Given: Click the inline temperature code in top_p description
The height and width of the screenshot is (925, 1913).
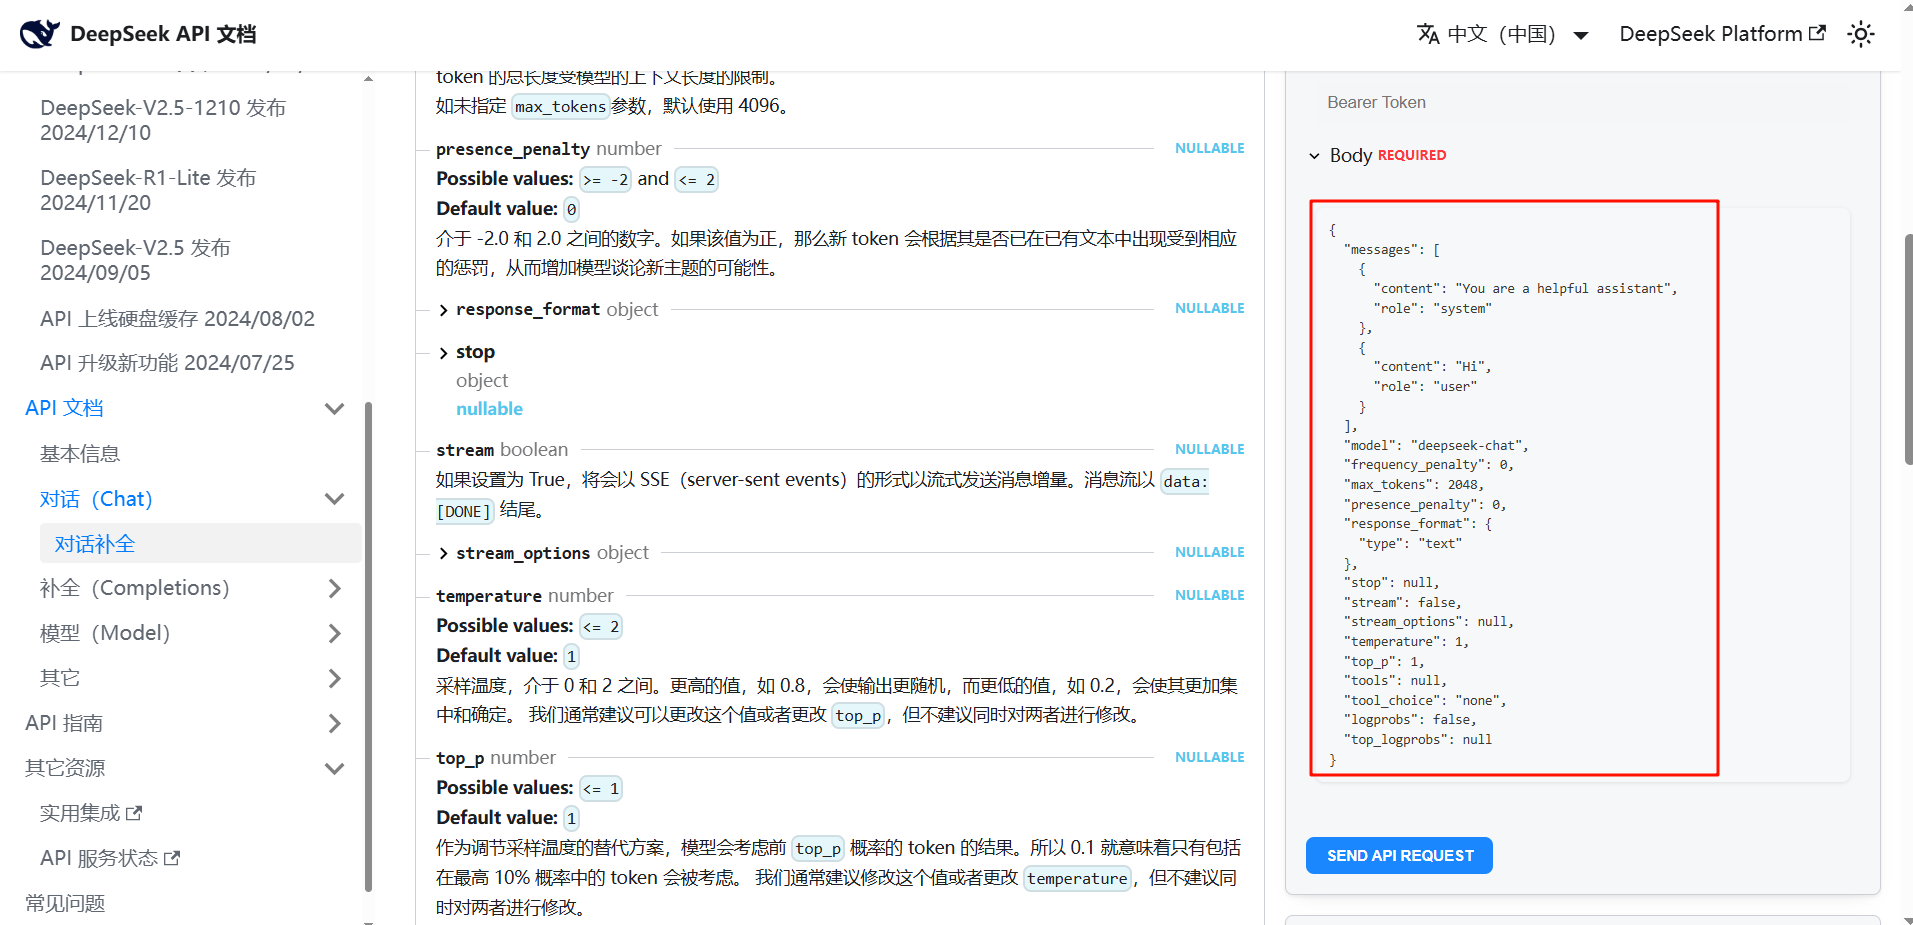Looking at the screenshot, I should tap(1077, 878).
